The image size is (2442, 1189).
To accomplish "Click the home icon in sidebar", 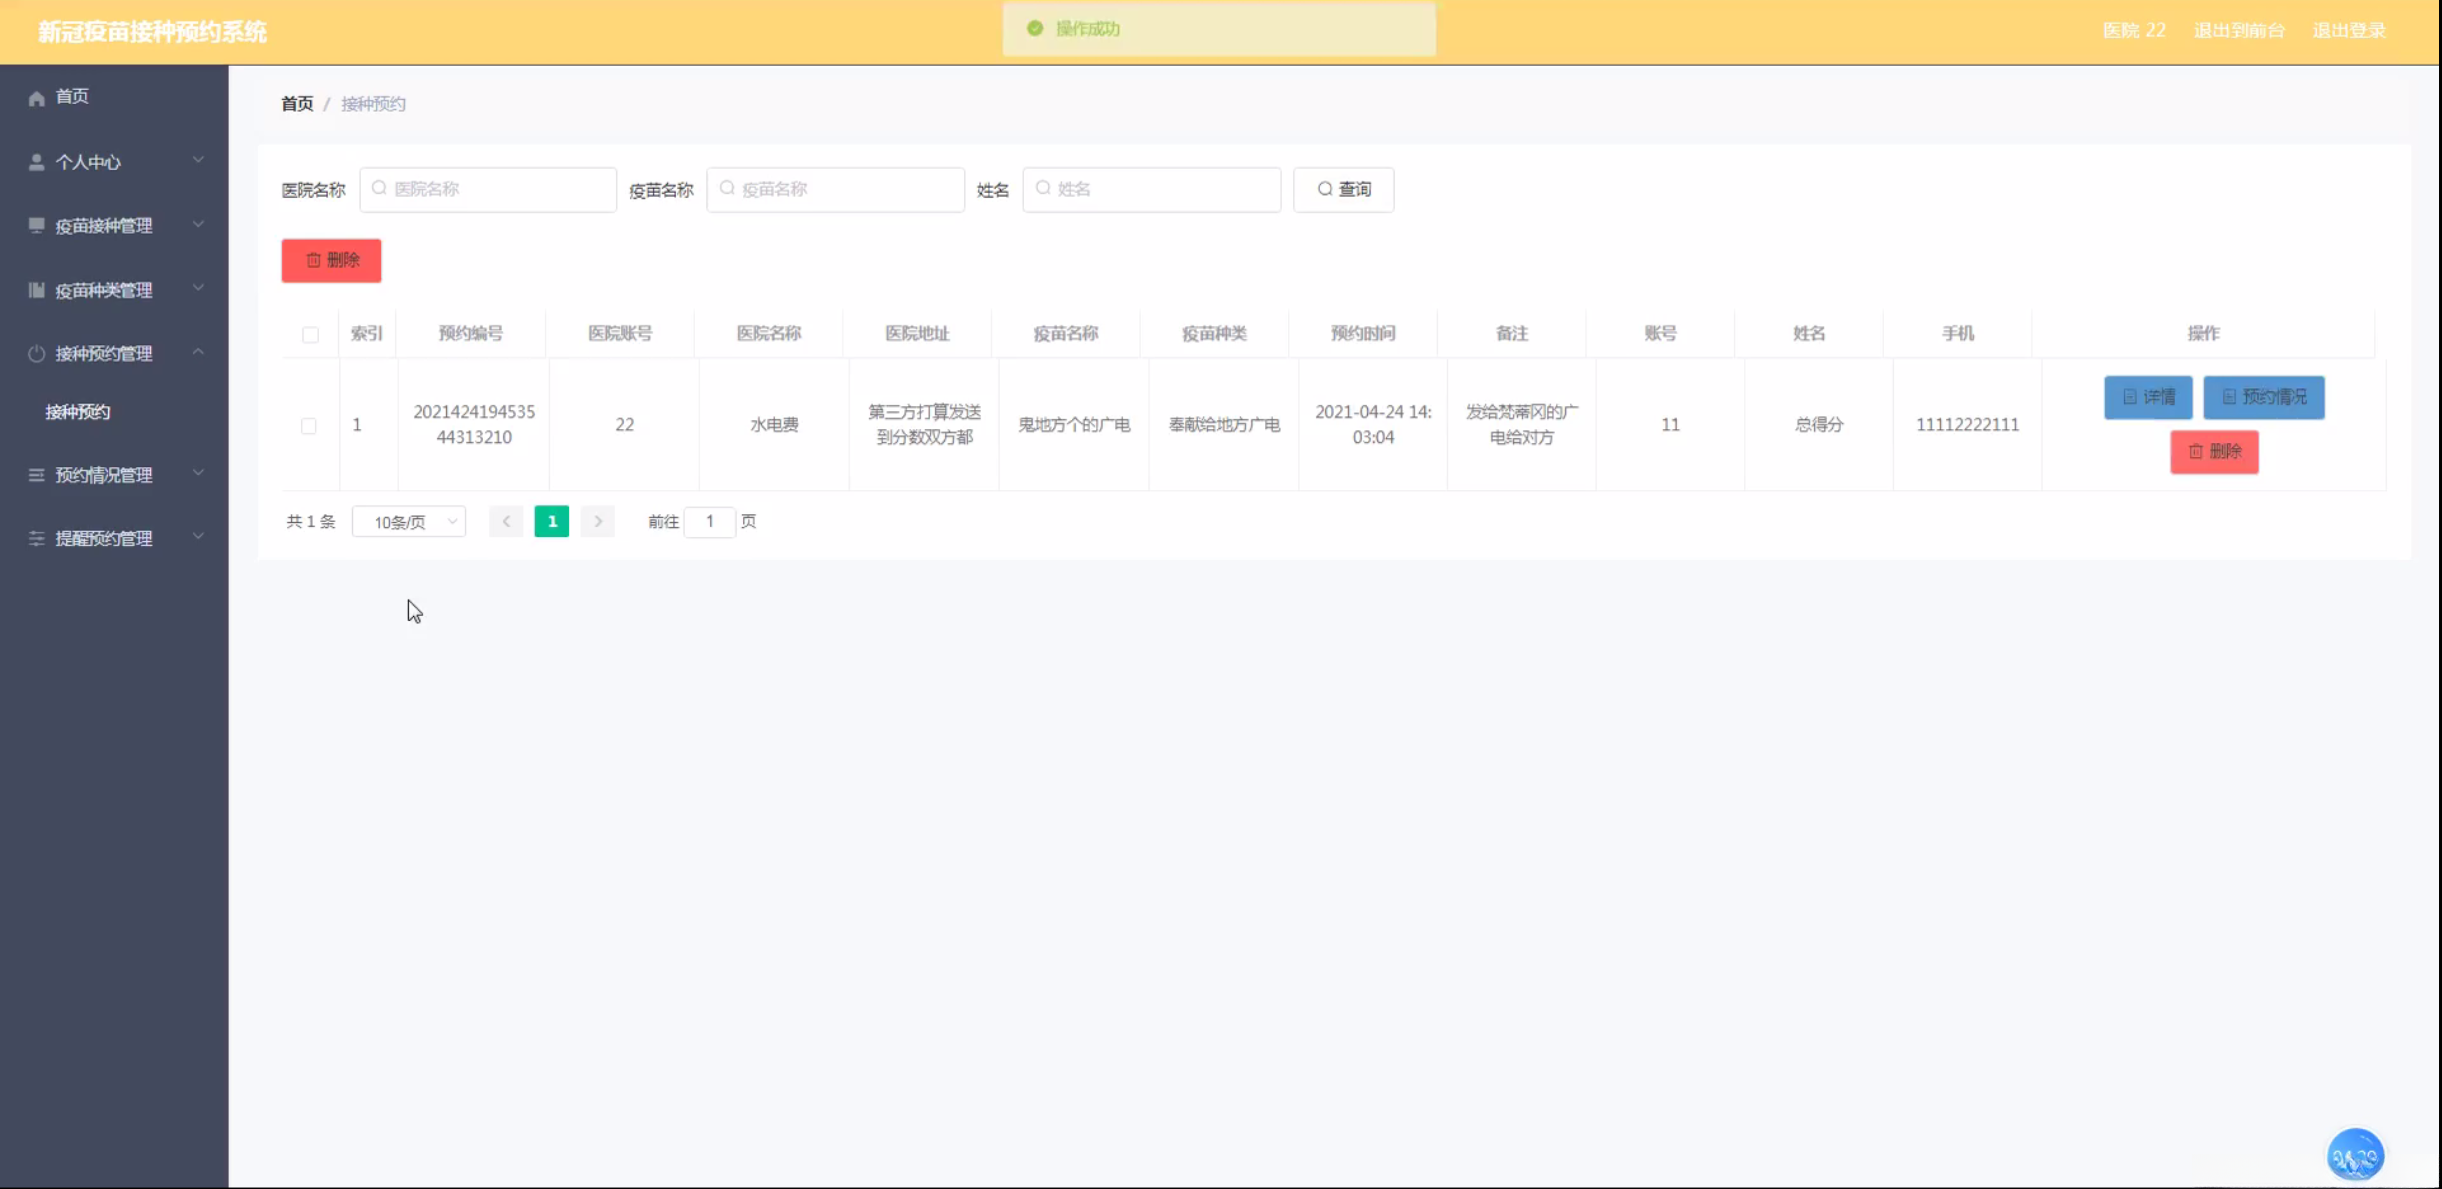I will 37,97.
